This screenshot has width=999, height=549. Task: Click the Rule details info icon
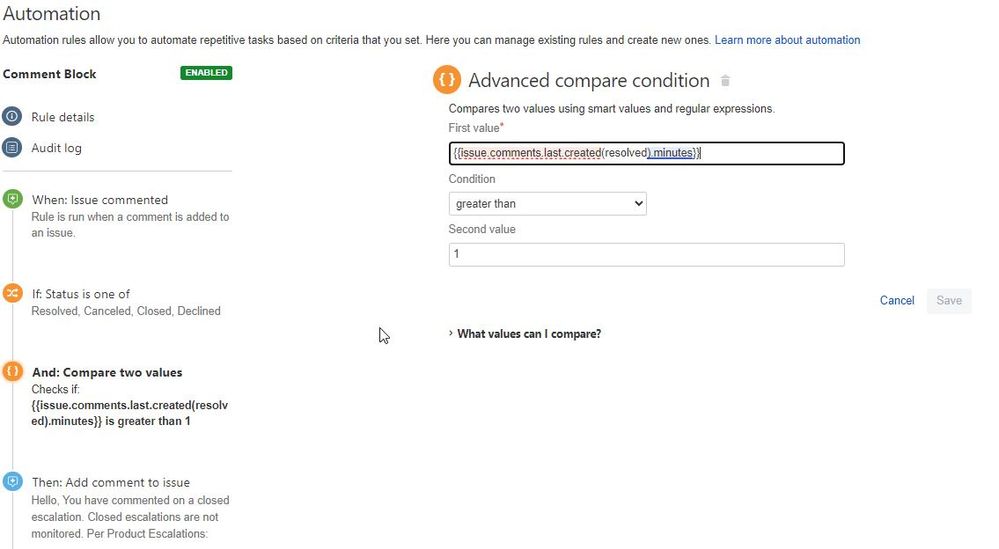[12, 117]
